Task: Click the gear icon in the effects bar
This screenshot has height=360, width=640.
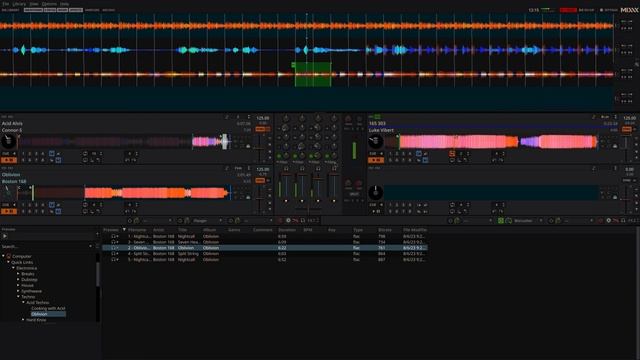Action: click(288, 220)
